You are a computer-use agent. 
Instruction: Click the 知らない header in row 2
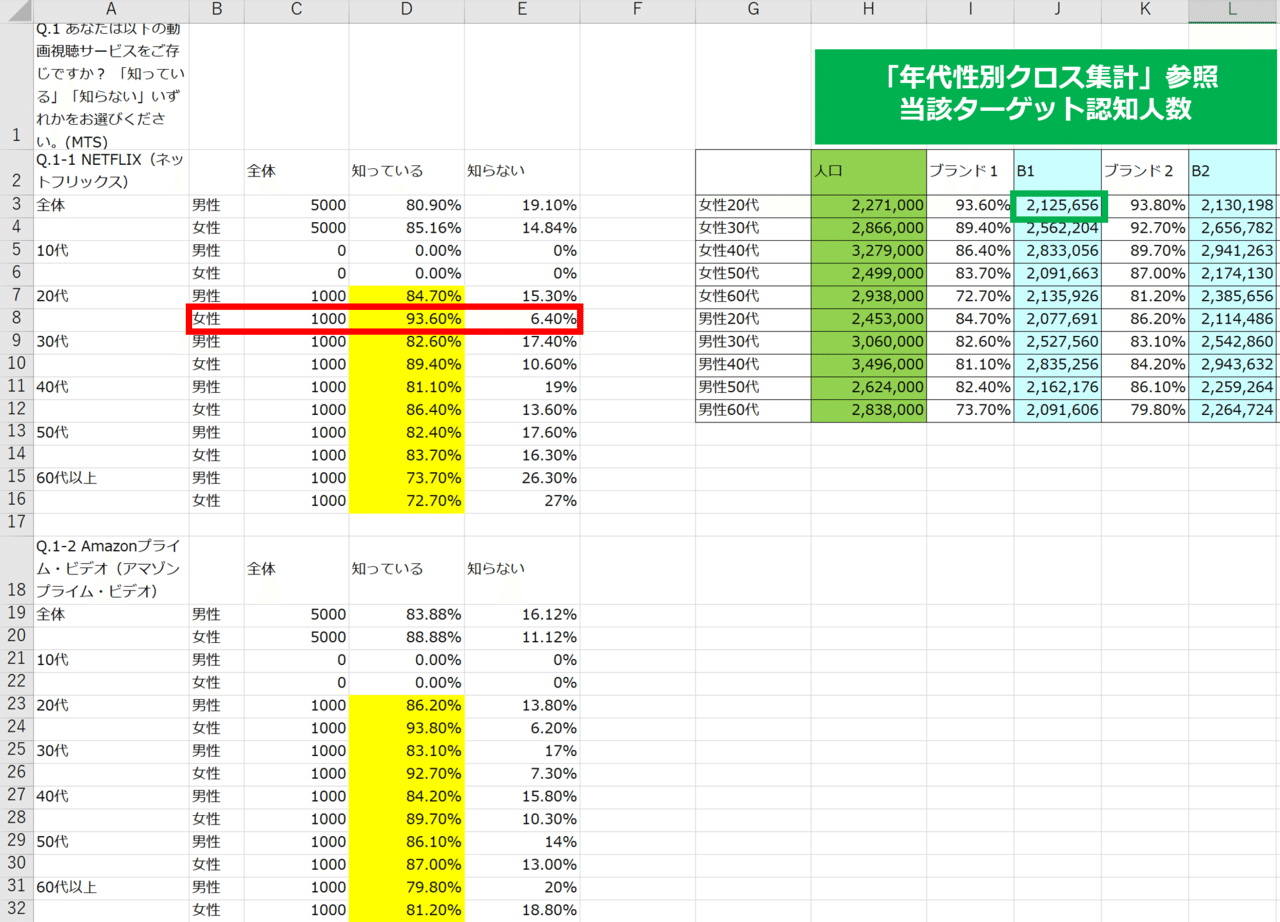(x=522, y=172)
